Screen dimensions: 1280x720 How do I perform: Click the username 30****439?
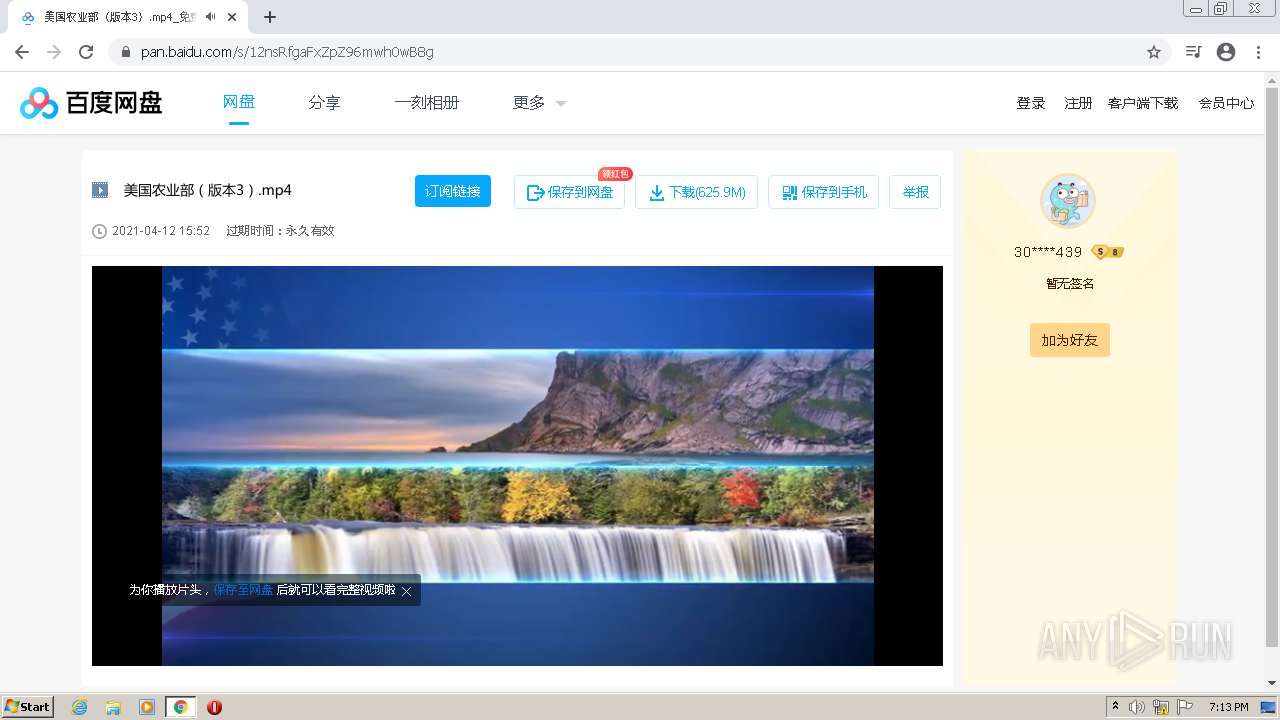[x=1048, y=252]
